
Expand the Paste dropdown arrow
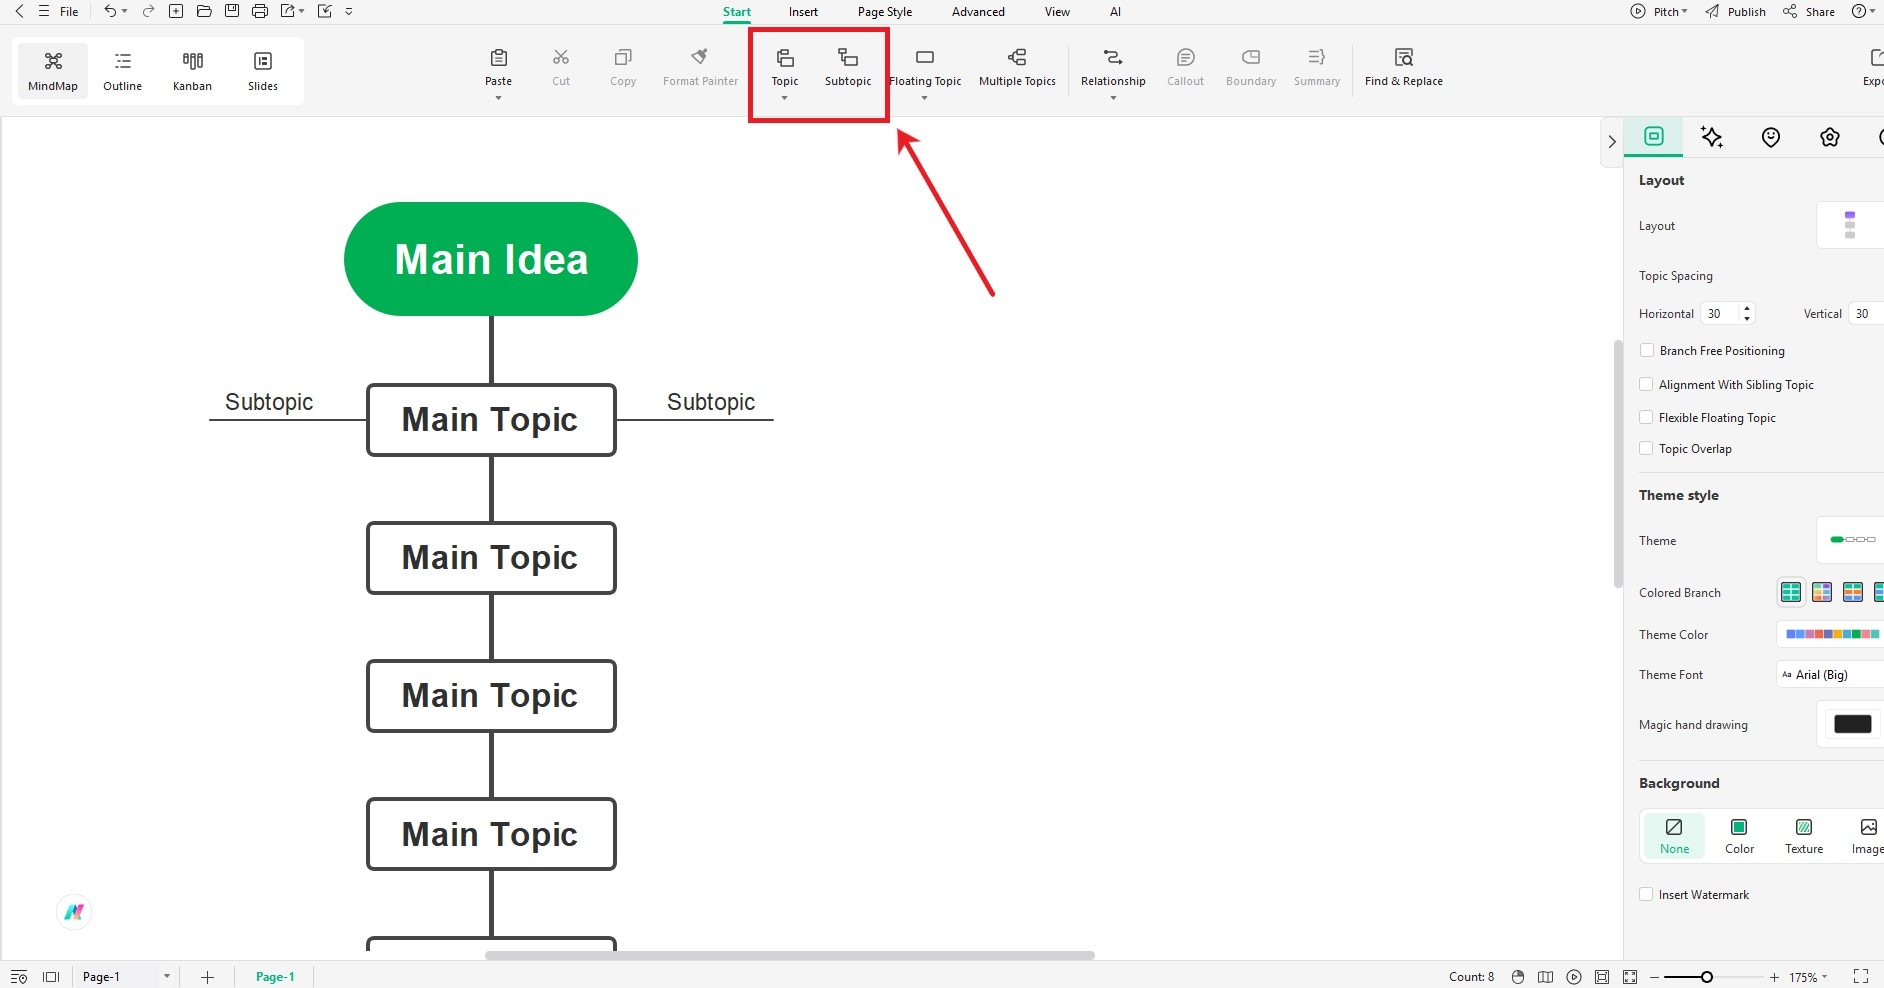498,98
